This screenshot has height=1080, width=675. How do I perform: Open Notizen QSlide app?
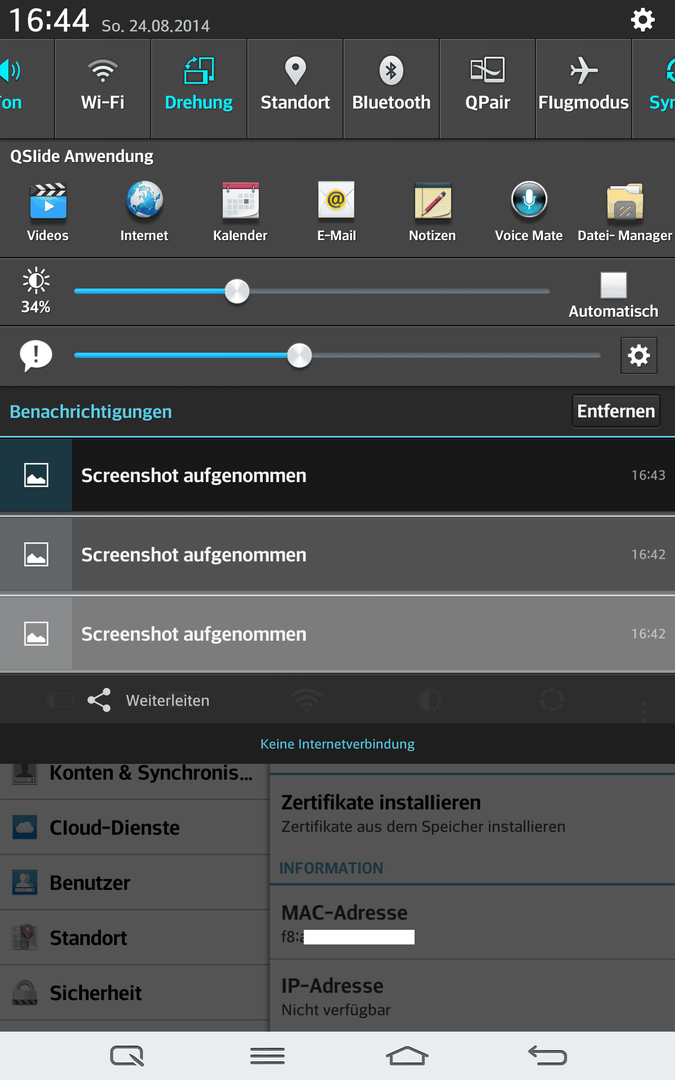pyautogui.click(x=432, y=213)
